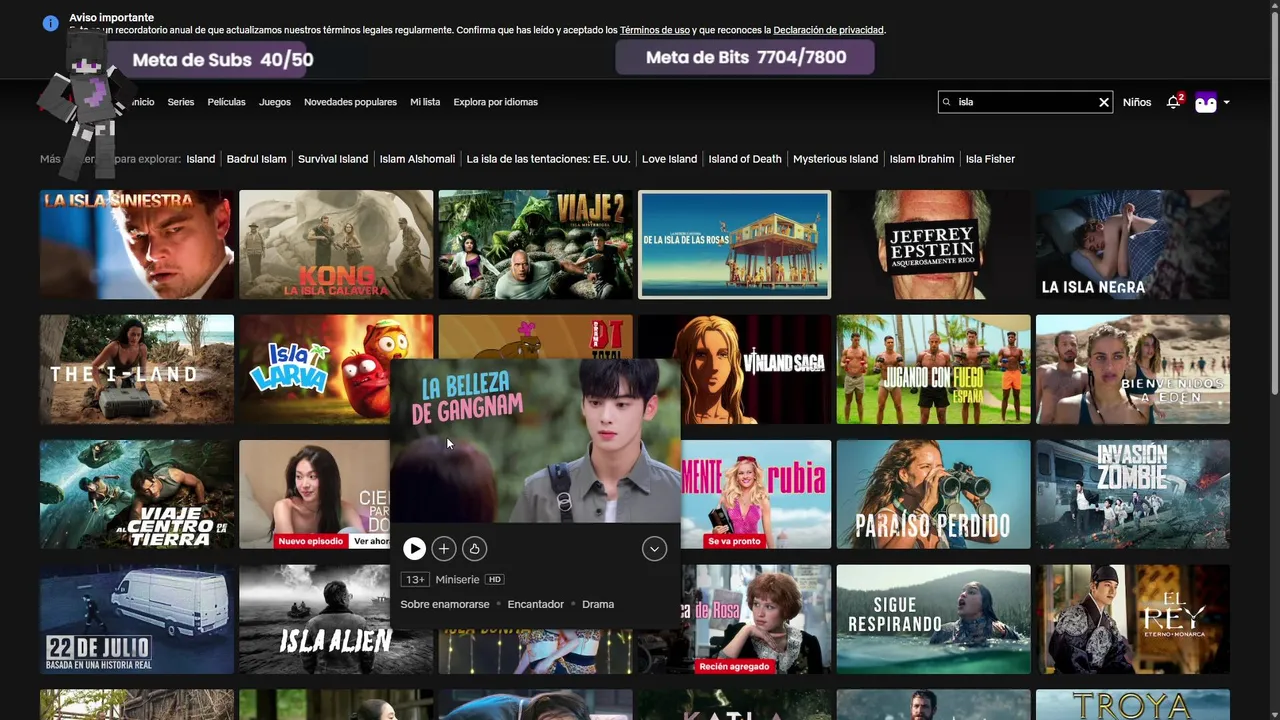
Task: Explore 'Islam Ibrahim' suggestion
Action: [922, 159]
